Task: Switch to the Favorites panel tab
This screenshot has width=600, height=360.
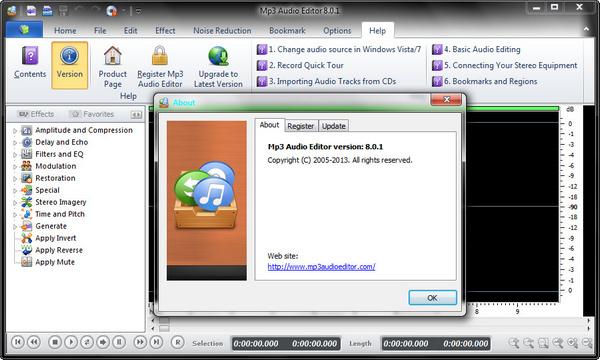Action: (93, 114)
